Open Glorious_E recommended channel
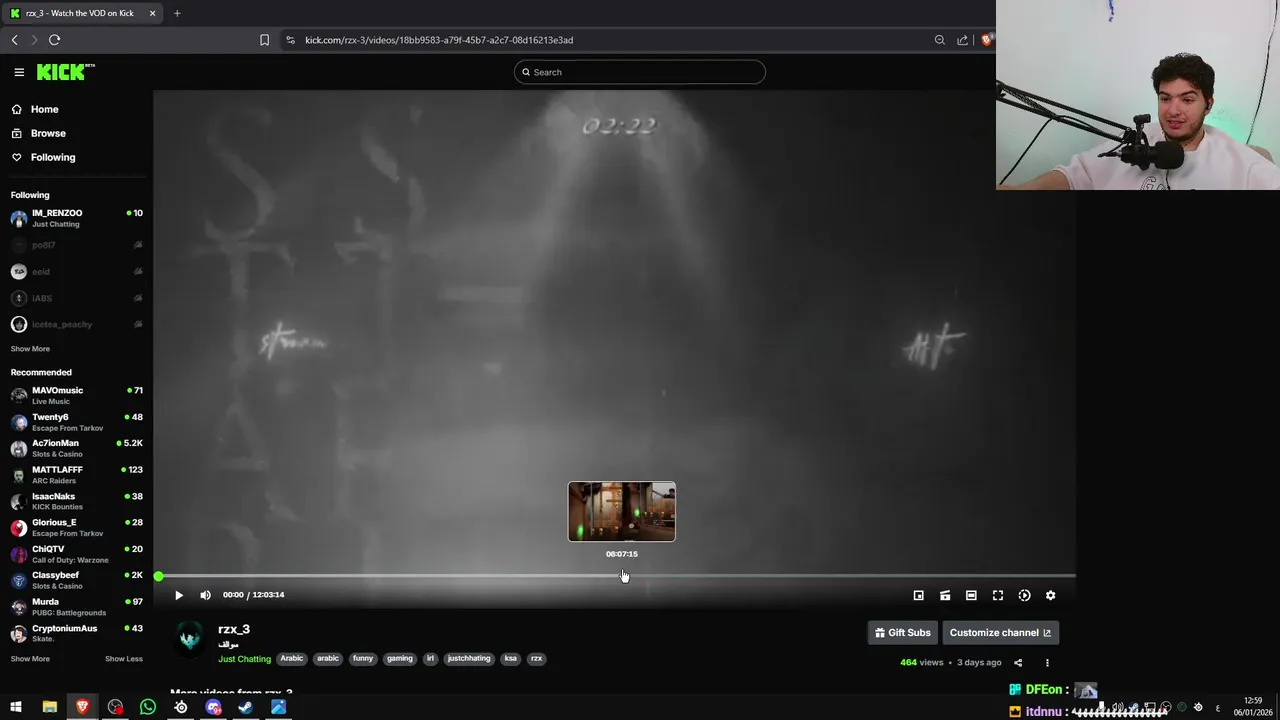Viewport: 1280px width, 720px height. coord(76,527)
